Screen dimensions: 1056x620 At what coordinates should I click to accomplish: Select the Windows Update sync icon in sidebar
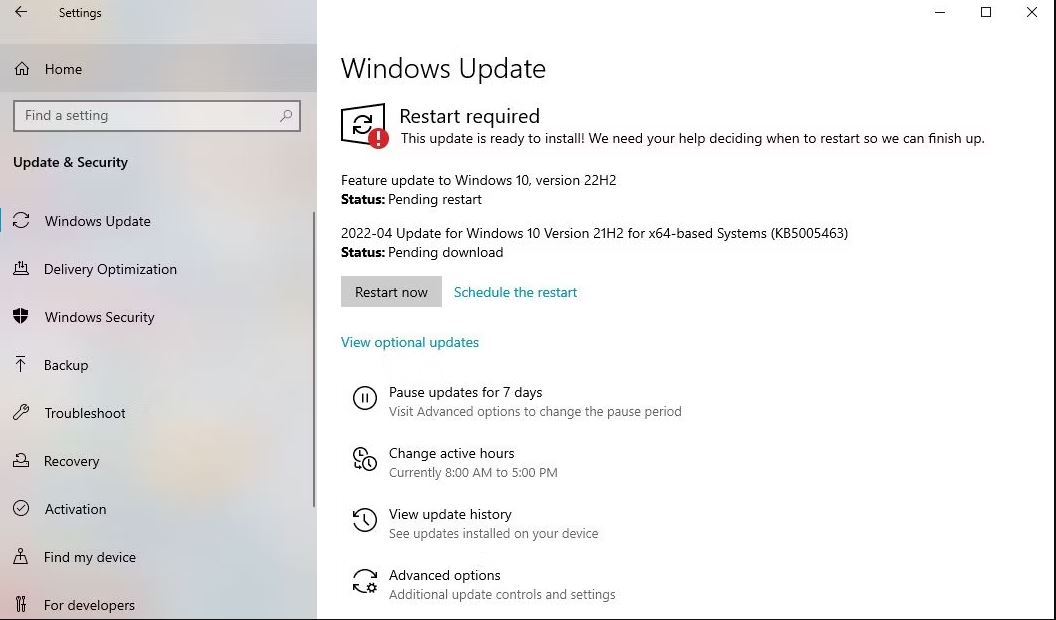point(21,221)
